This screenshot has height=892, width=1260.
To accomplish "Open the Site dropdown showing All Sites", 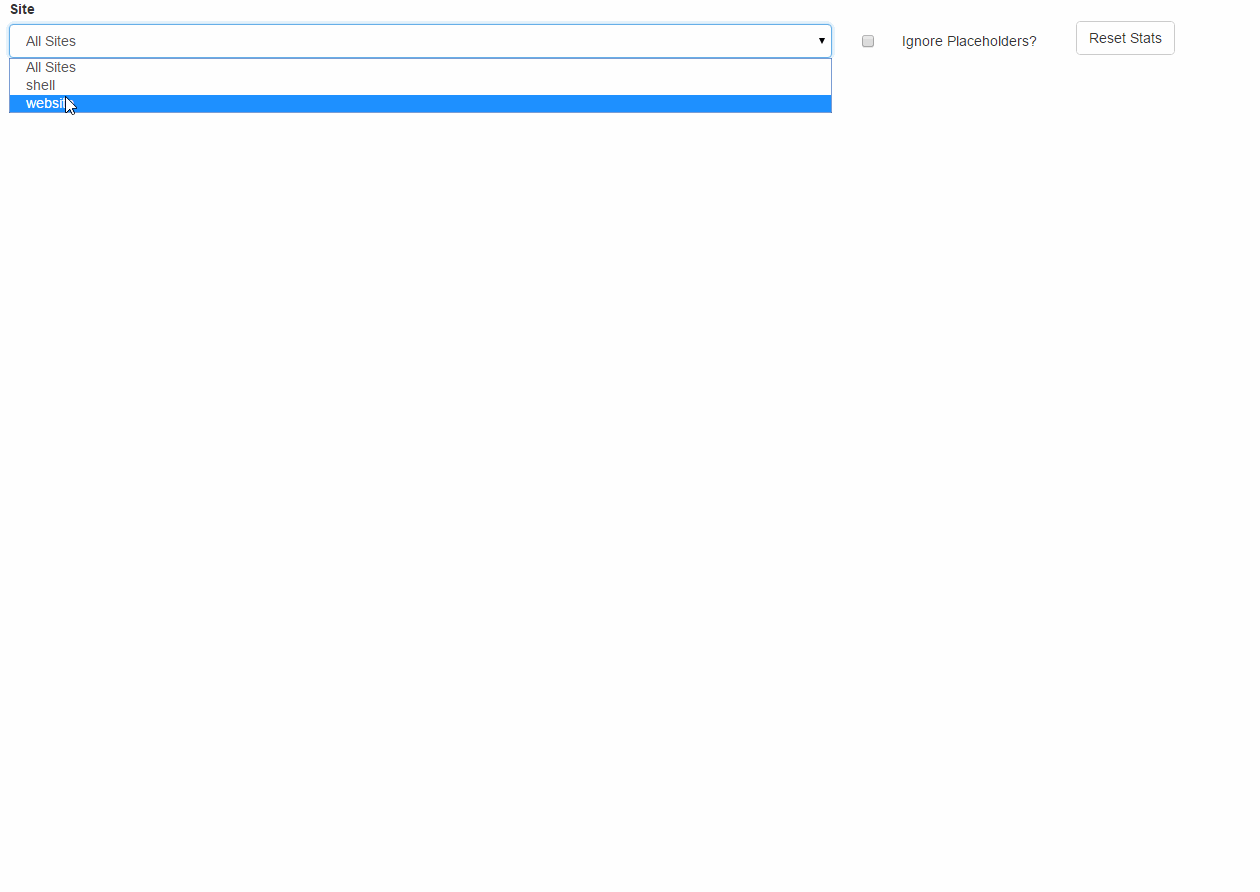I will (420, 41).
